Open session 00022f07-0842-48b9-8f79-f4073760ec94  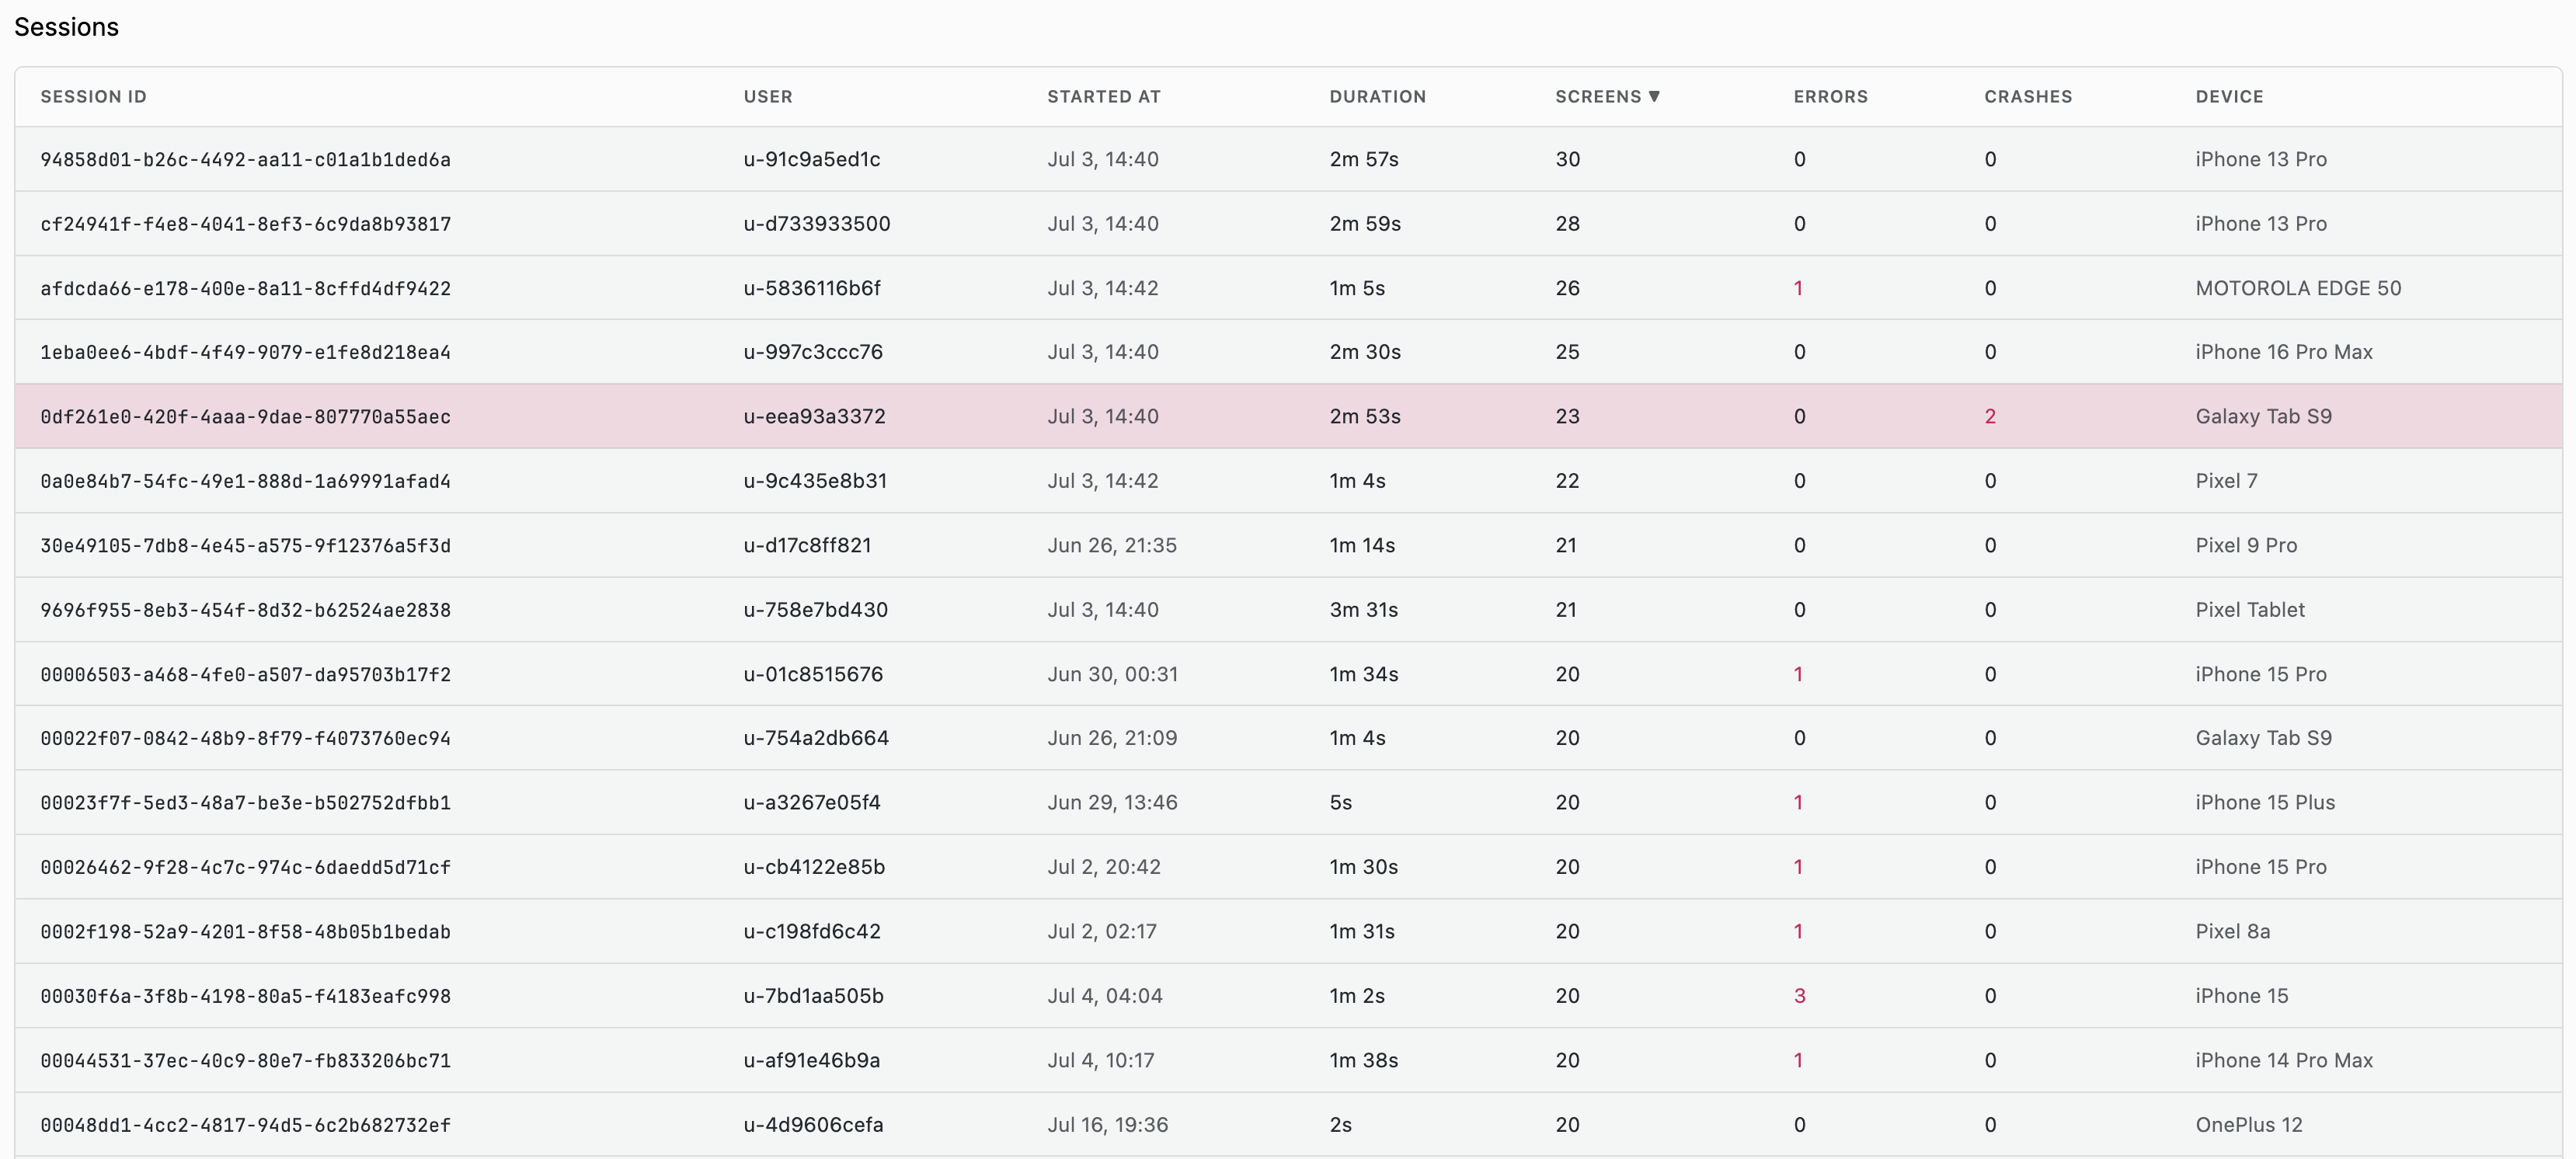tap(245, 738)
